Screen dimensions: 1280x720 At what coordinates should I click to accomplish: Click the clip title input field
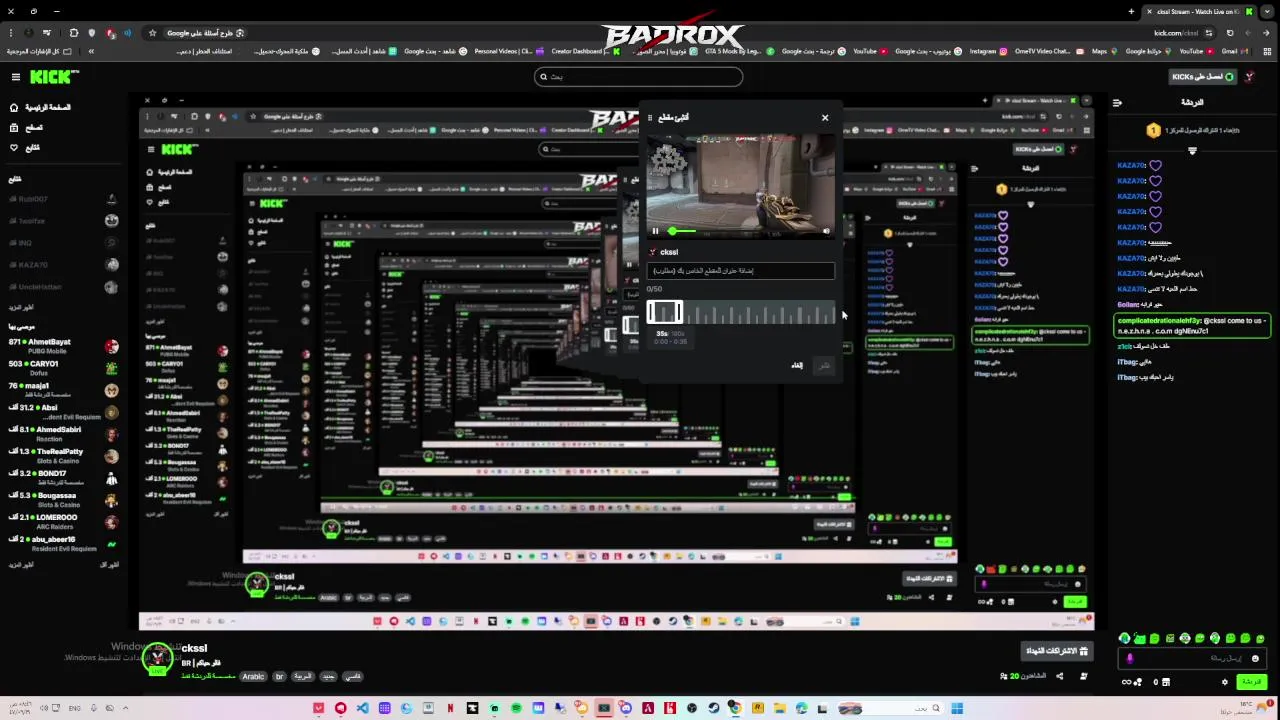[x=740, y=271]
